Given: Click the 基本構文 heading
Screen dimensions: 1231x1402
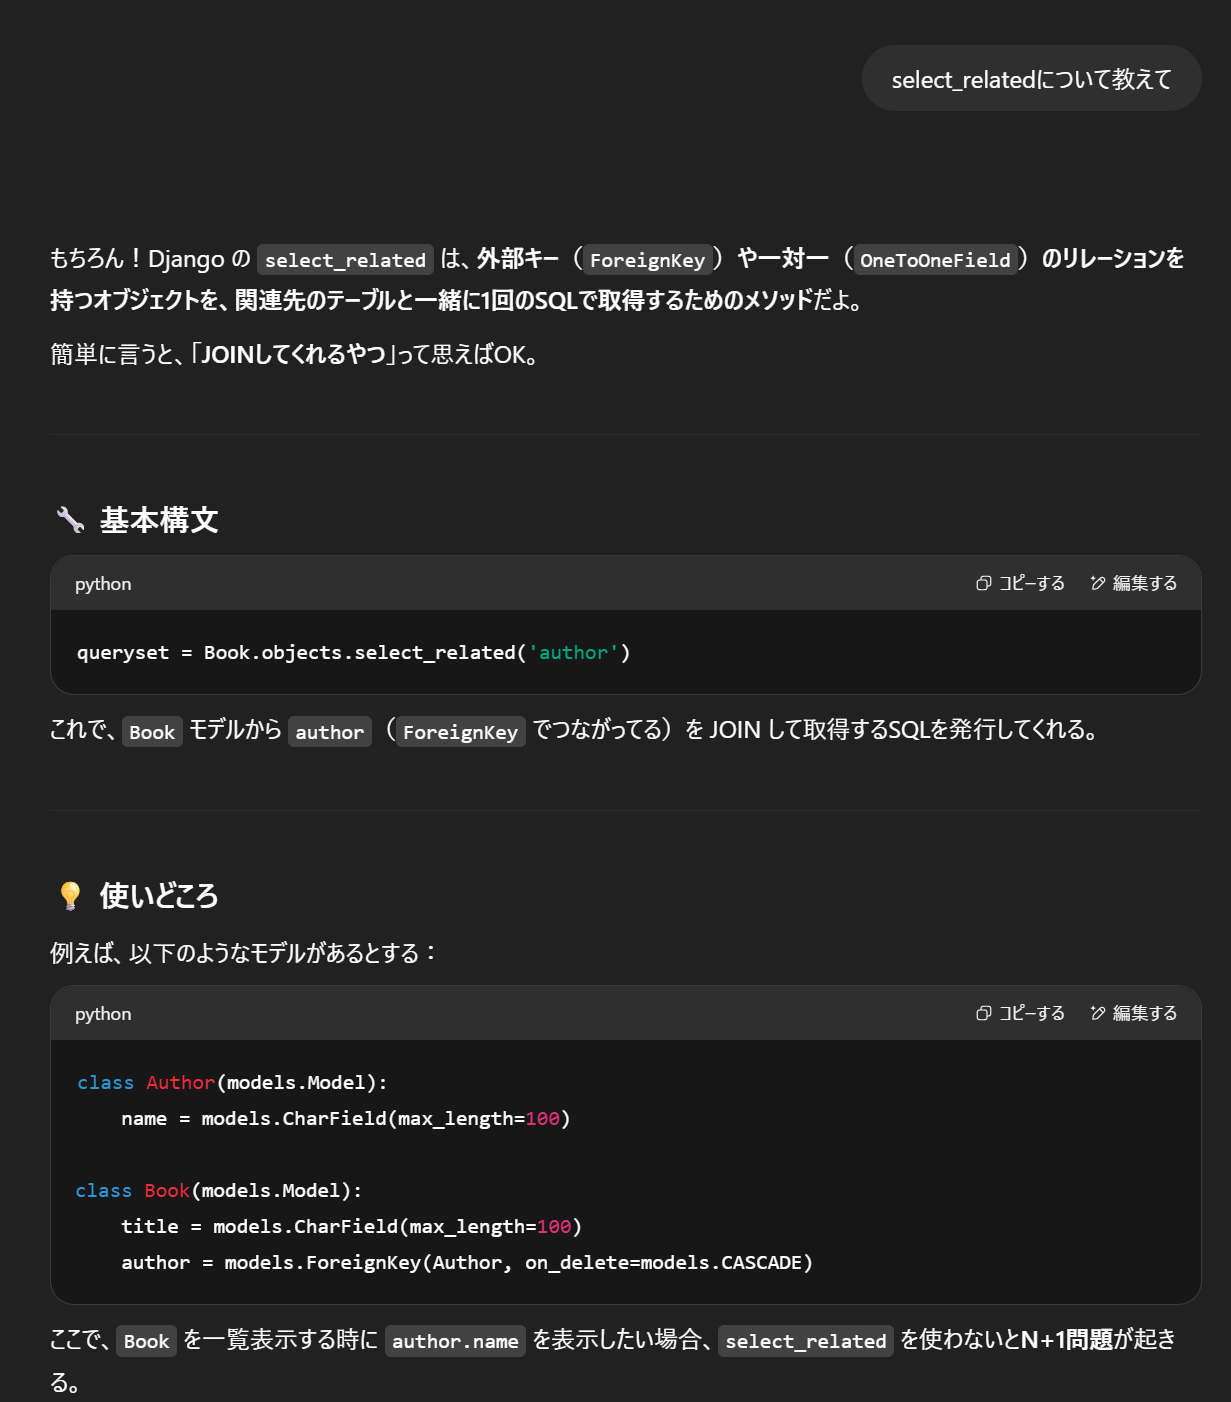Looking at the screenshot, I should [159, 520].
